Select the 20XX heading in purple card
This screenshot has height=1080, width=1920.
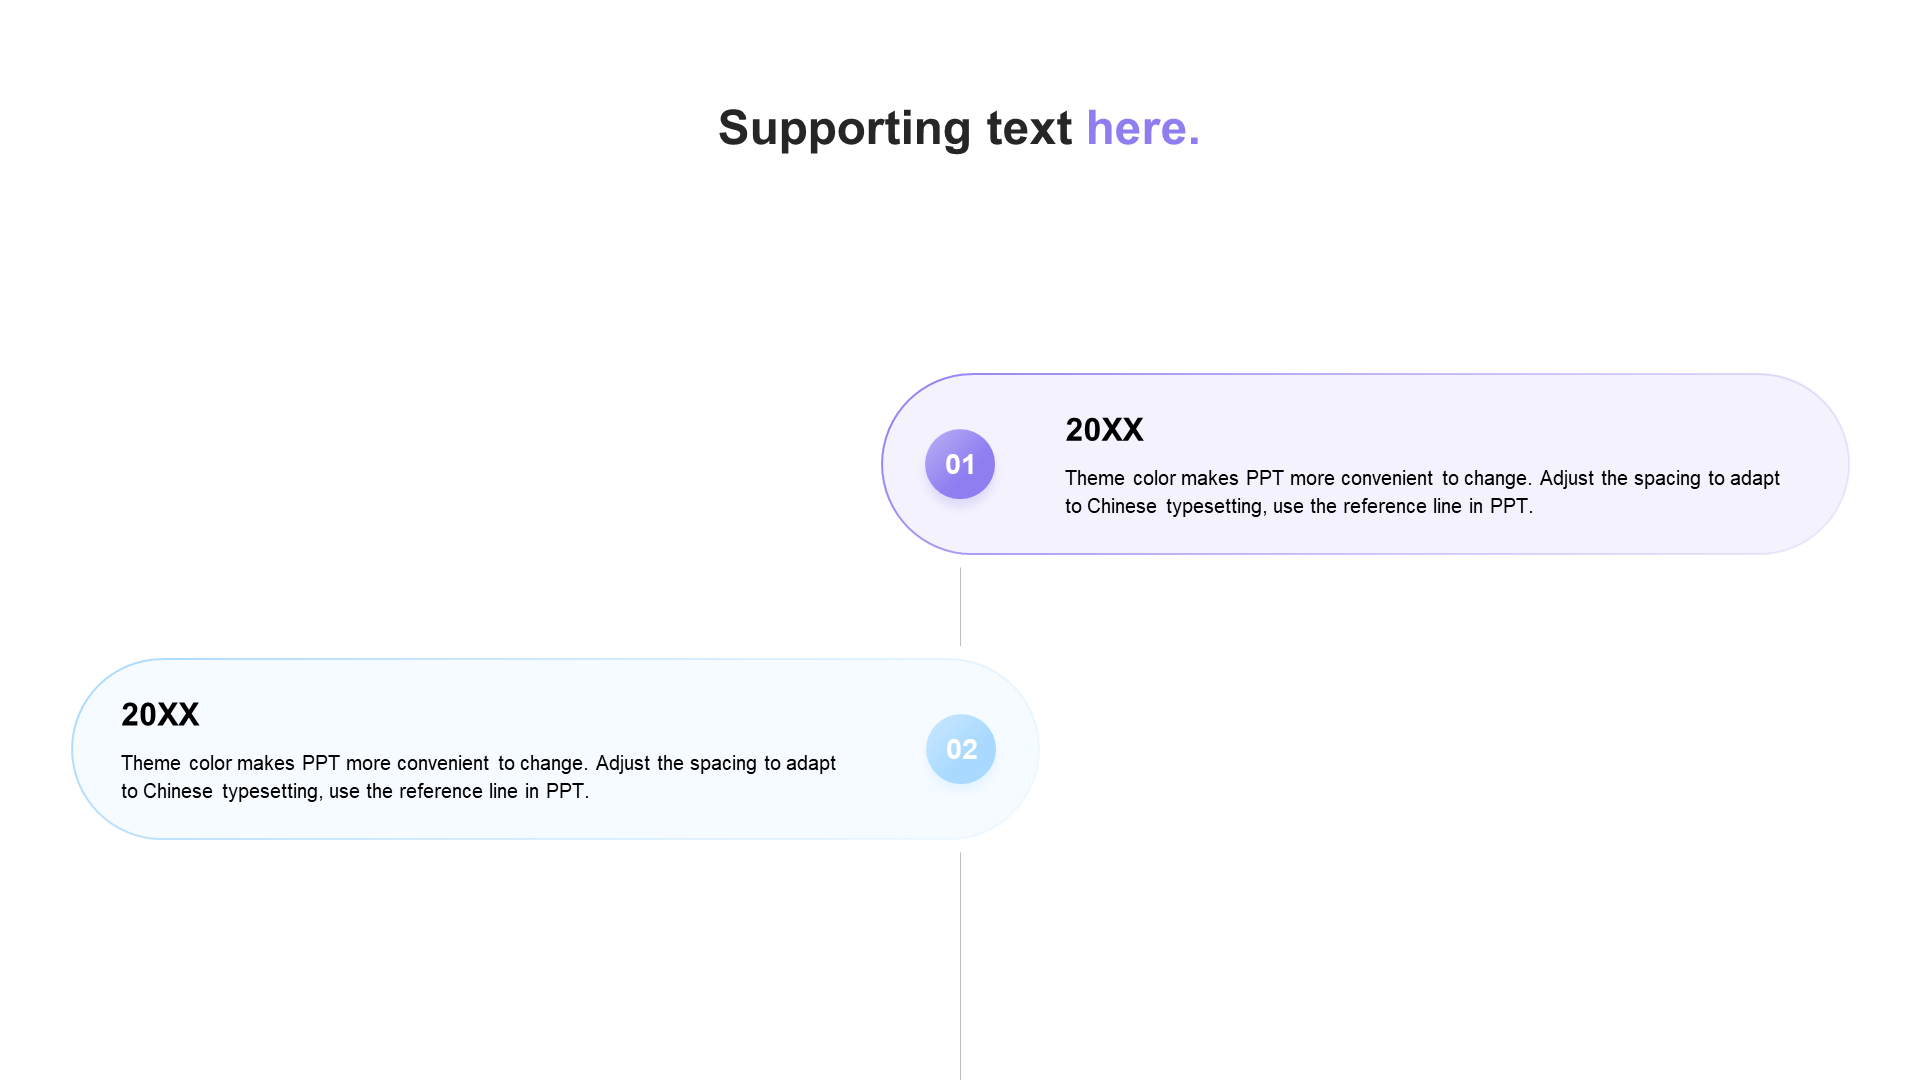pos(1104,430)
